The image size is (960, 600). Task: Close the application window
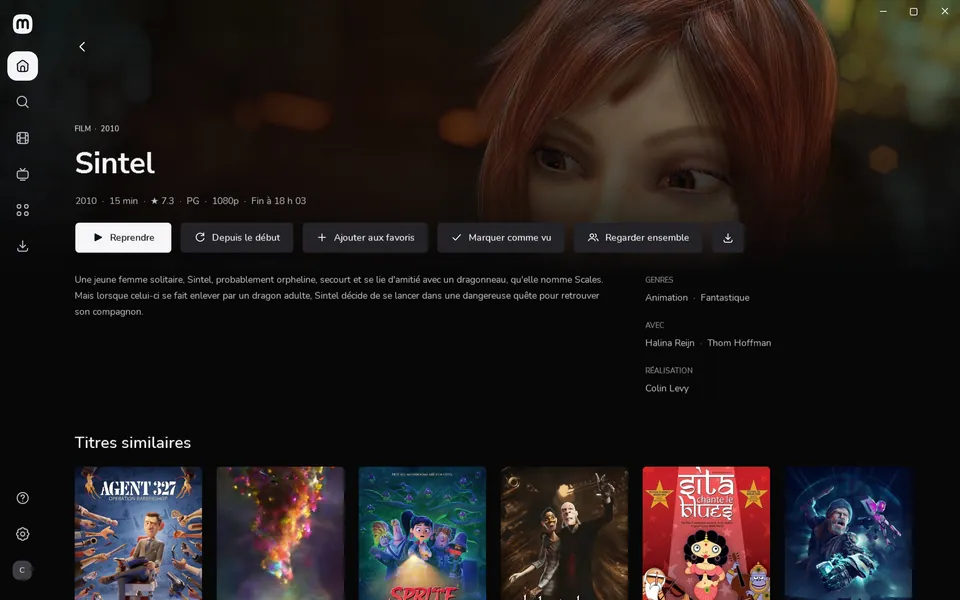click(945, 12)
